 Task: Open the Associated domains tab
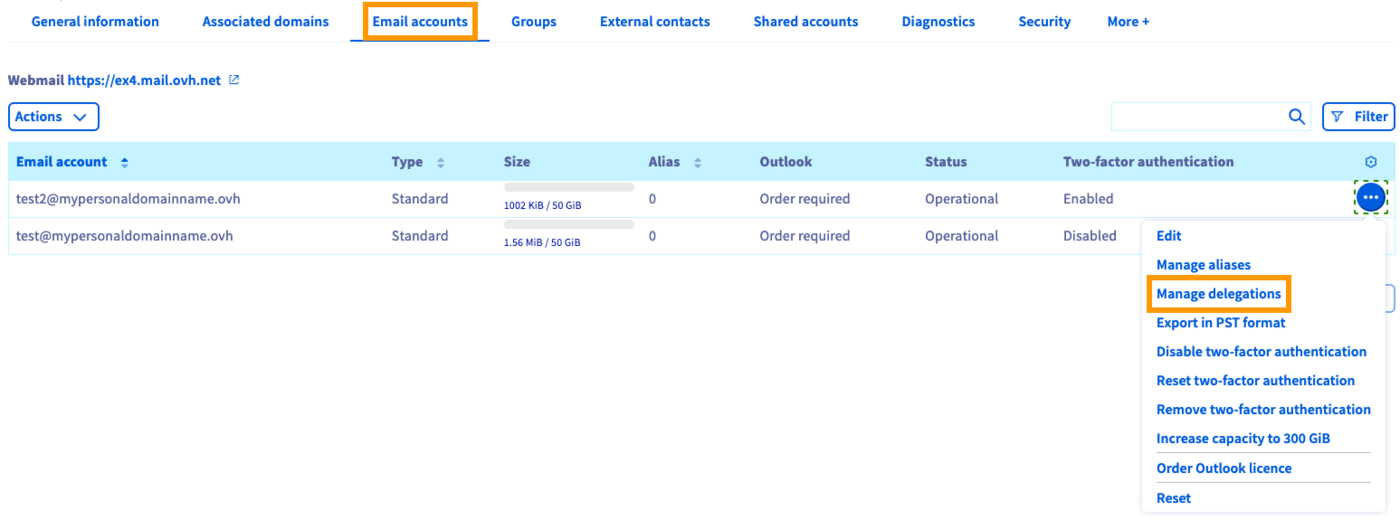265,21
